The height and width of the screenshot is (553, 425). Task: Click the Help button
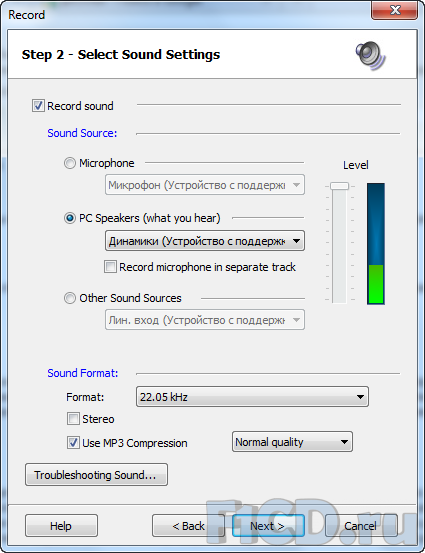point(61,525)
